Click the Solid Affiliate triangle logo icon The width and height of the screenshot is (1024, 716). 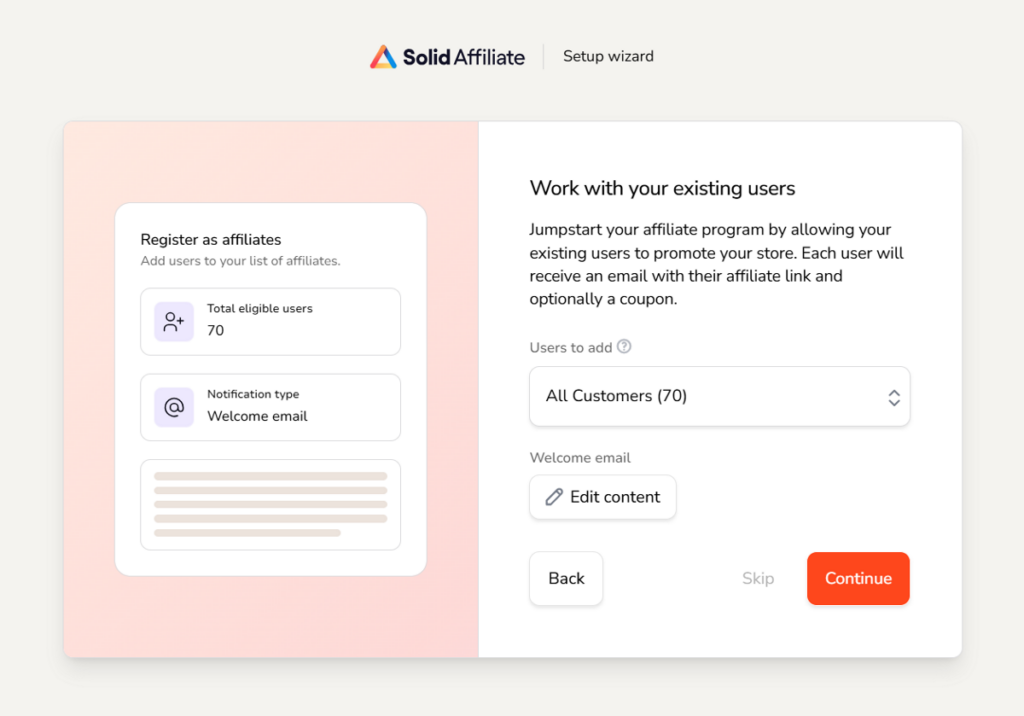point(384,56)
